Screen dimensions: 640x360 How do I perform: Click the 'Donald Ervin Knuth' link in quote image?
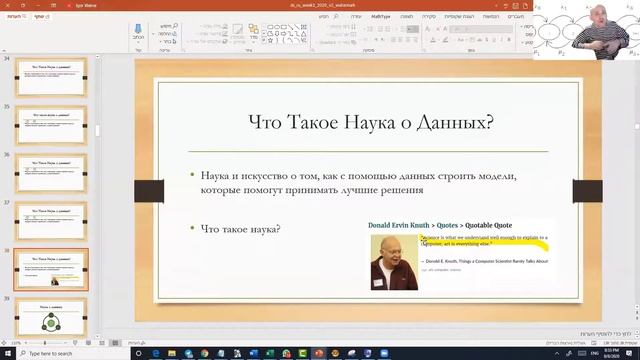(398, 225)
